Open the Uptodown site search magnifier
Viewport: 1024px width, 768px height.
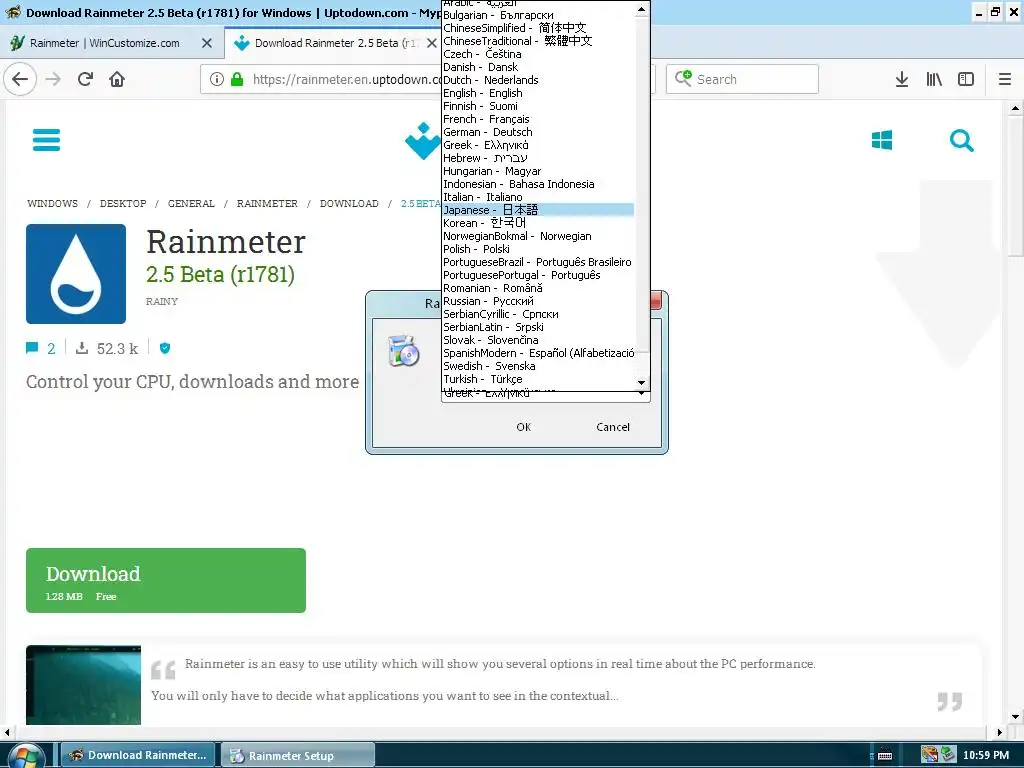point(961,140)
